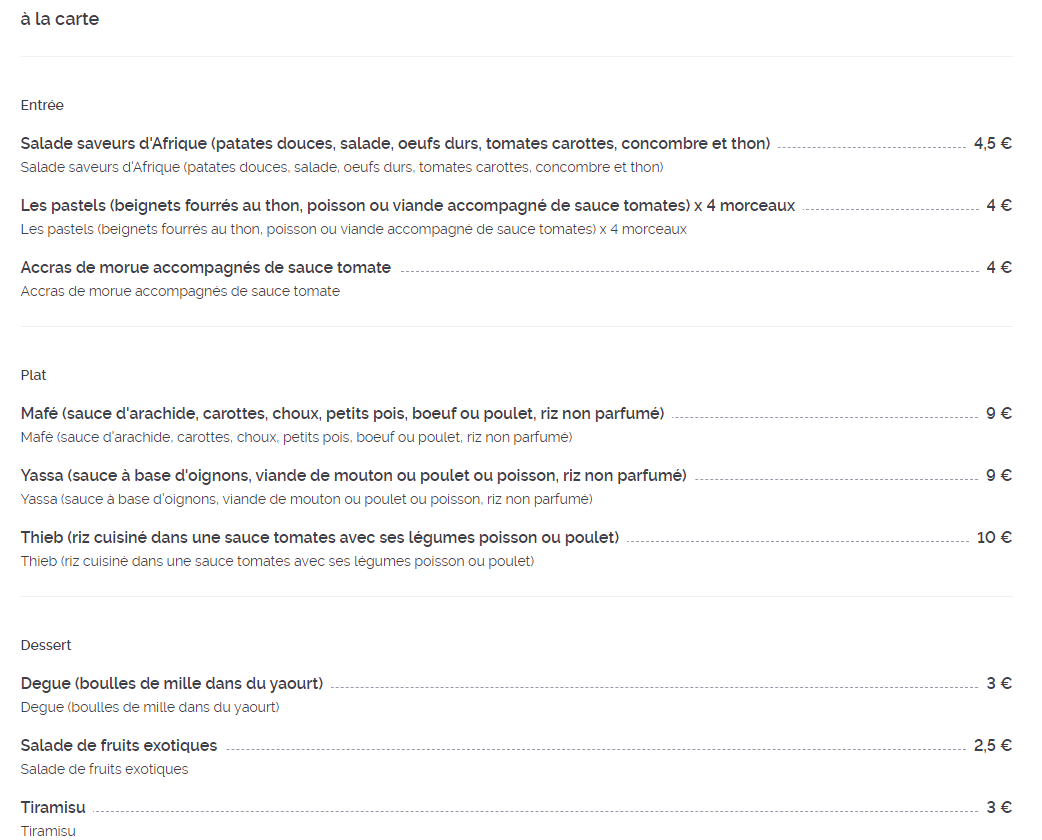Viewport: 1042px width, 840px height.
Task: Click the 'à la carte' heading
Action: click(60, 19)
